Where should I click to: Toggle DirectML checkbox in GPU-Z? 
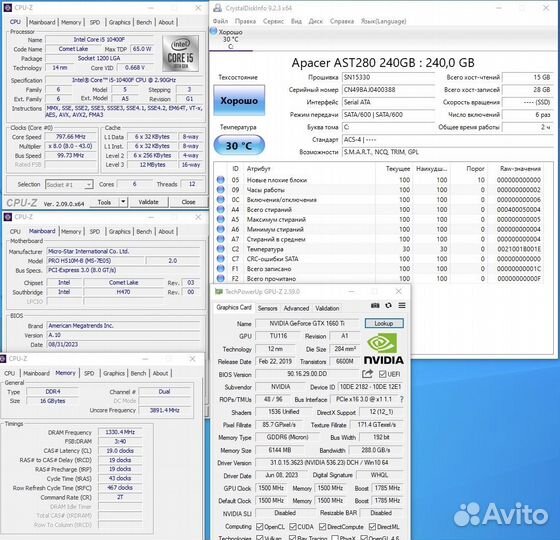pyautogui.click(x=372, y=526)
